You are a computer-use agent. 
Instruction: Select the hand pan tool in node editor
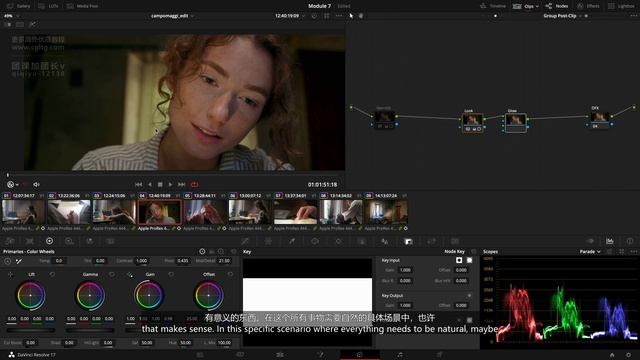click(361, 16)
